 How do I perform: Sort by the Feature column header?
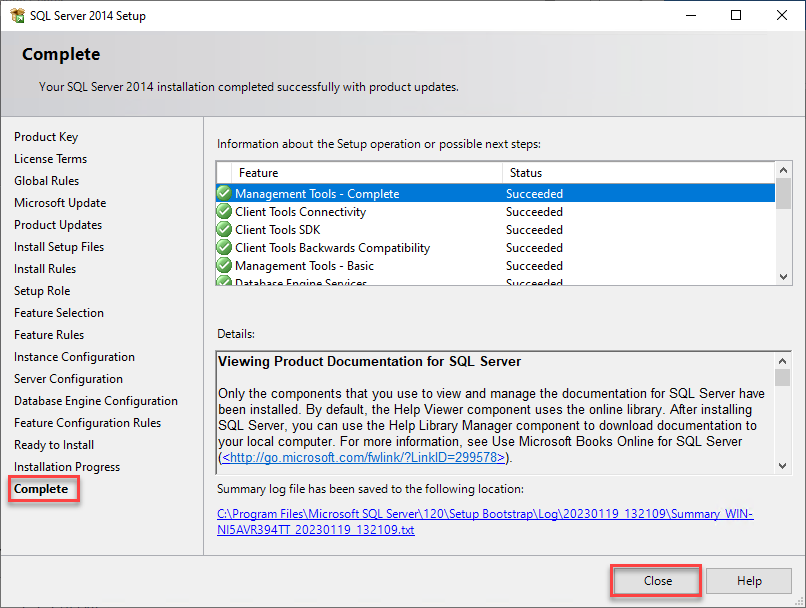click(367, 173)
